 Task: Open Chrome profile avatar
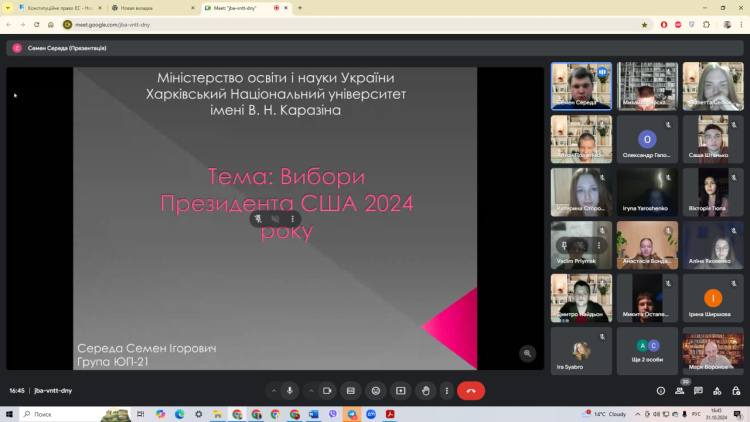point(727,25)
